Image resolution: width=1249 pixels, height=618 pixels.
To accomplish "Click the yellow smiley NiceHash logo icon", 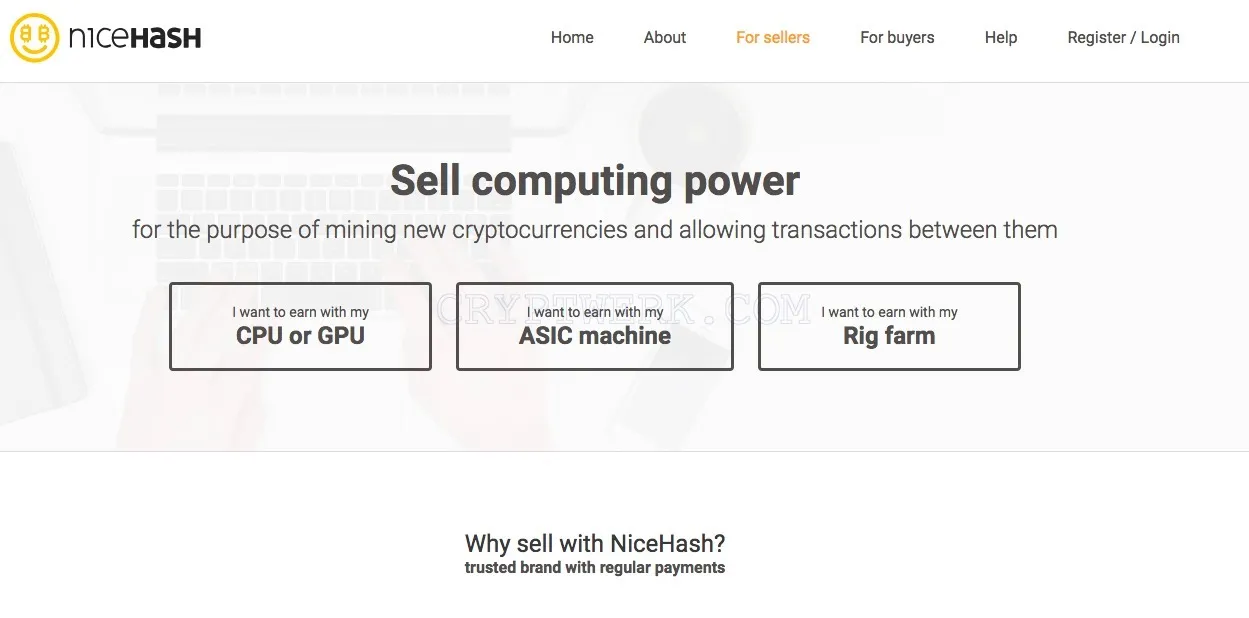I will coord(35,38).
